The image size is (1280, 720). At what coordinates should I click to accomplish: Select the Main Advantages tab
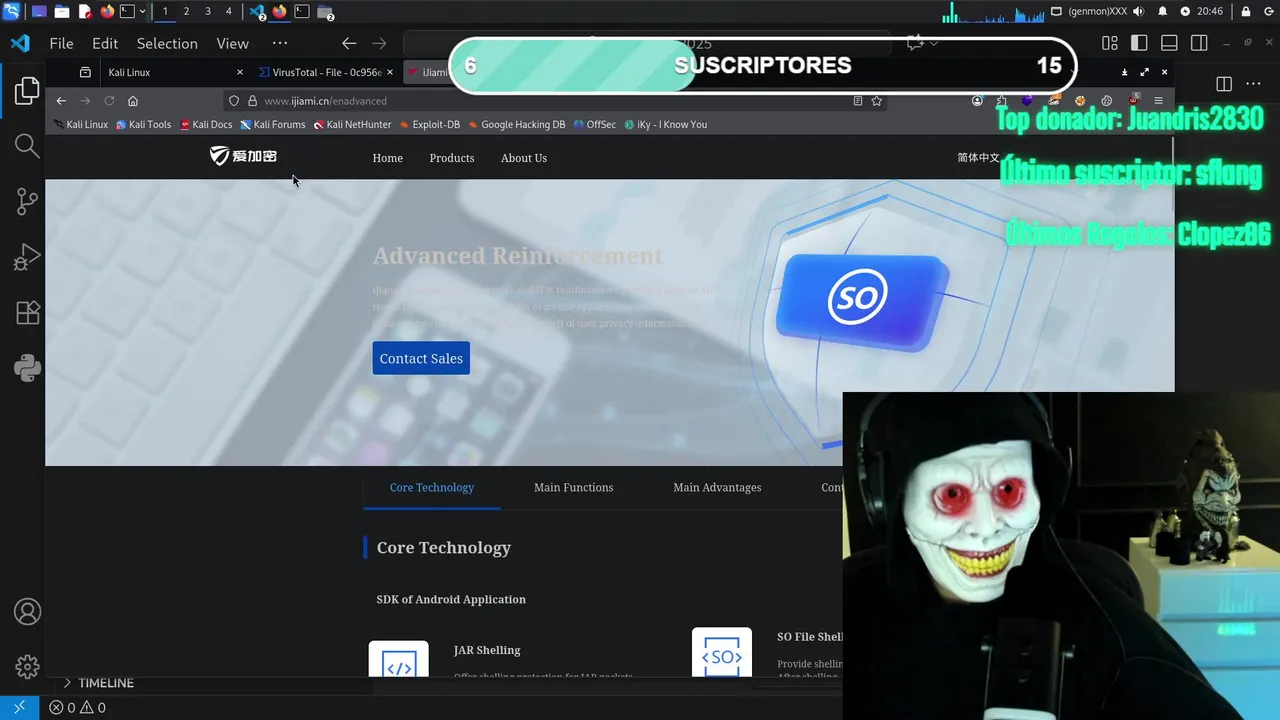(717, 488)
